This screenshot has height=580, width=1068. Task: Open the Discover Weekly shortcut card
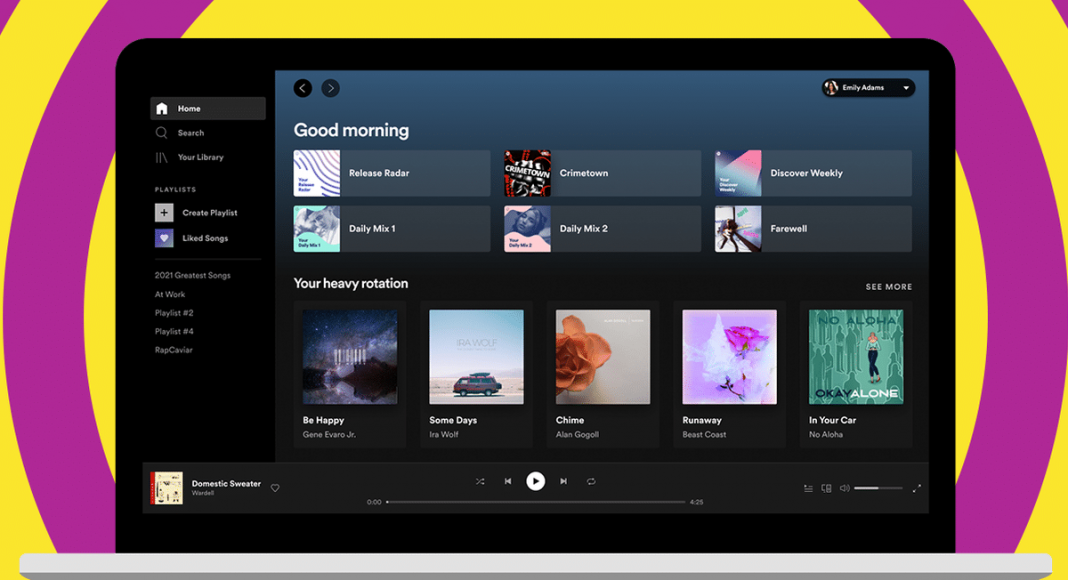(x=813, y=174)
